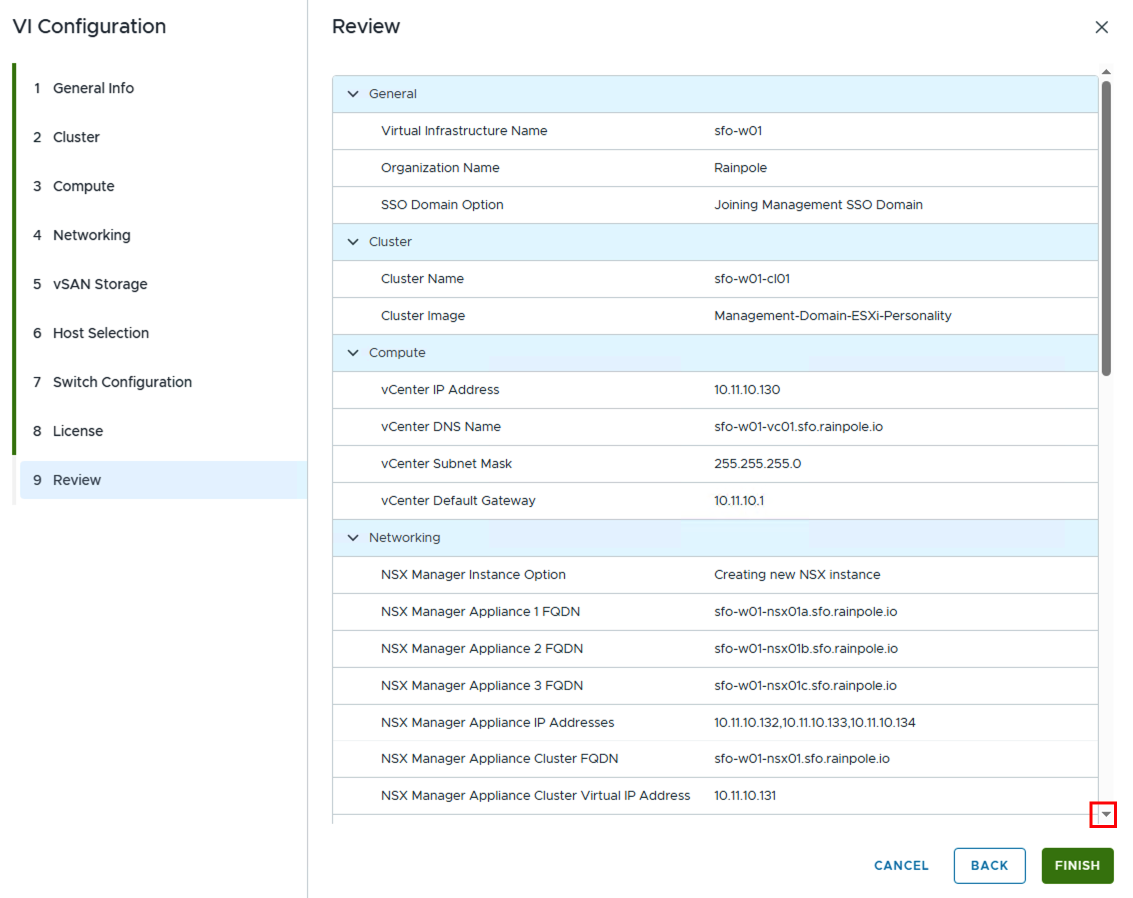Select step 9 Review
The width and height of the screenshot is (1133, 898).
pyautogui.click(x=77, y=480)
